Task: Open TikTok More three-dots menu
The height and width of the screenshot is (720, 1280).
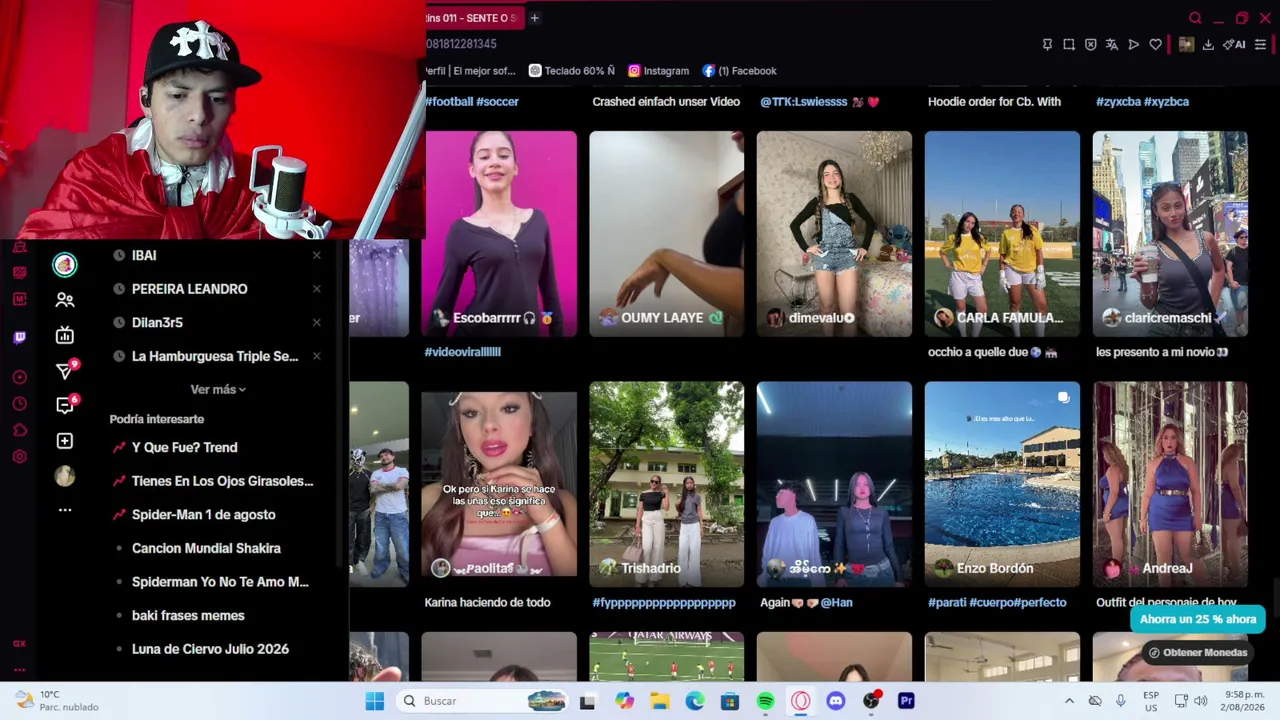Action: [65, 510]
